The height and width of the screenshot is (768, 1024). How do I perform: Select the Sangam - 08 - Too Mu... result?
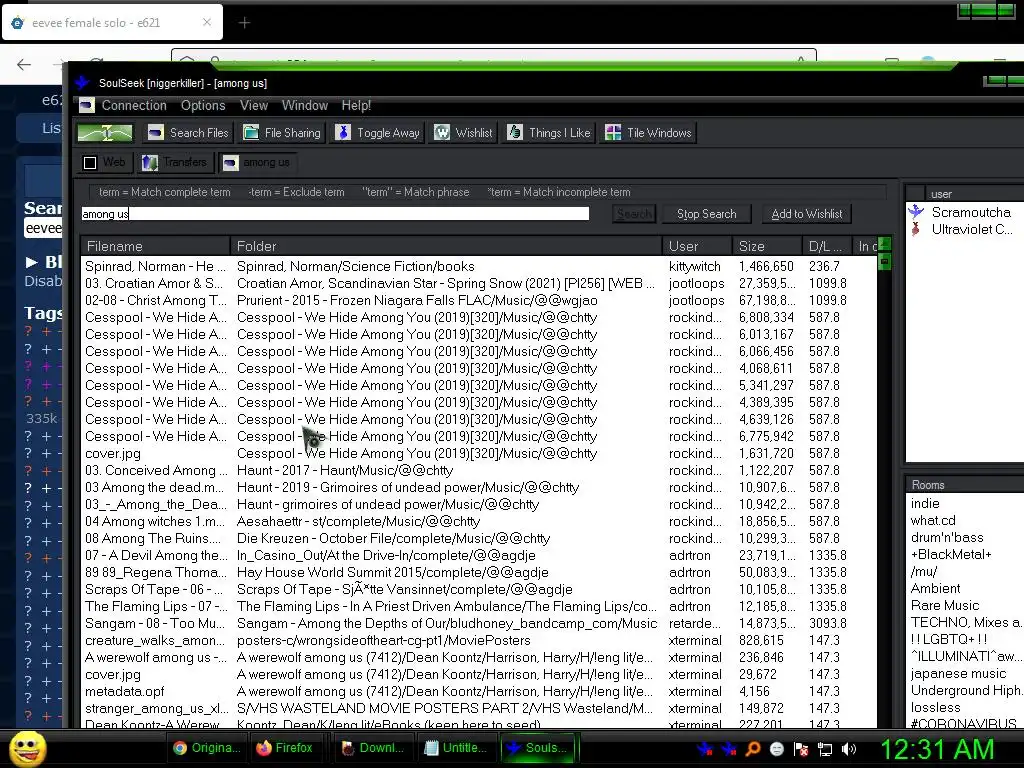click(478, 623)
